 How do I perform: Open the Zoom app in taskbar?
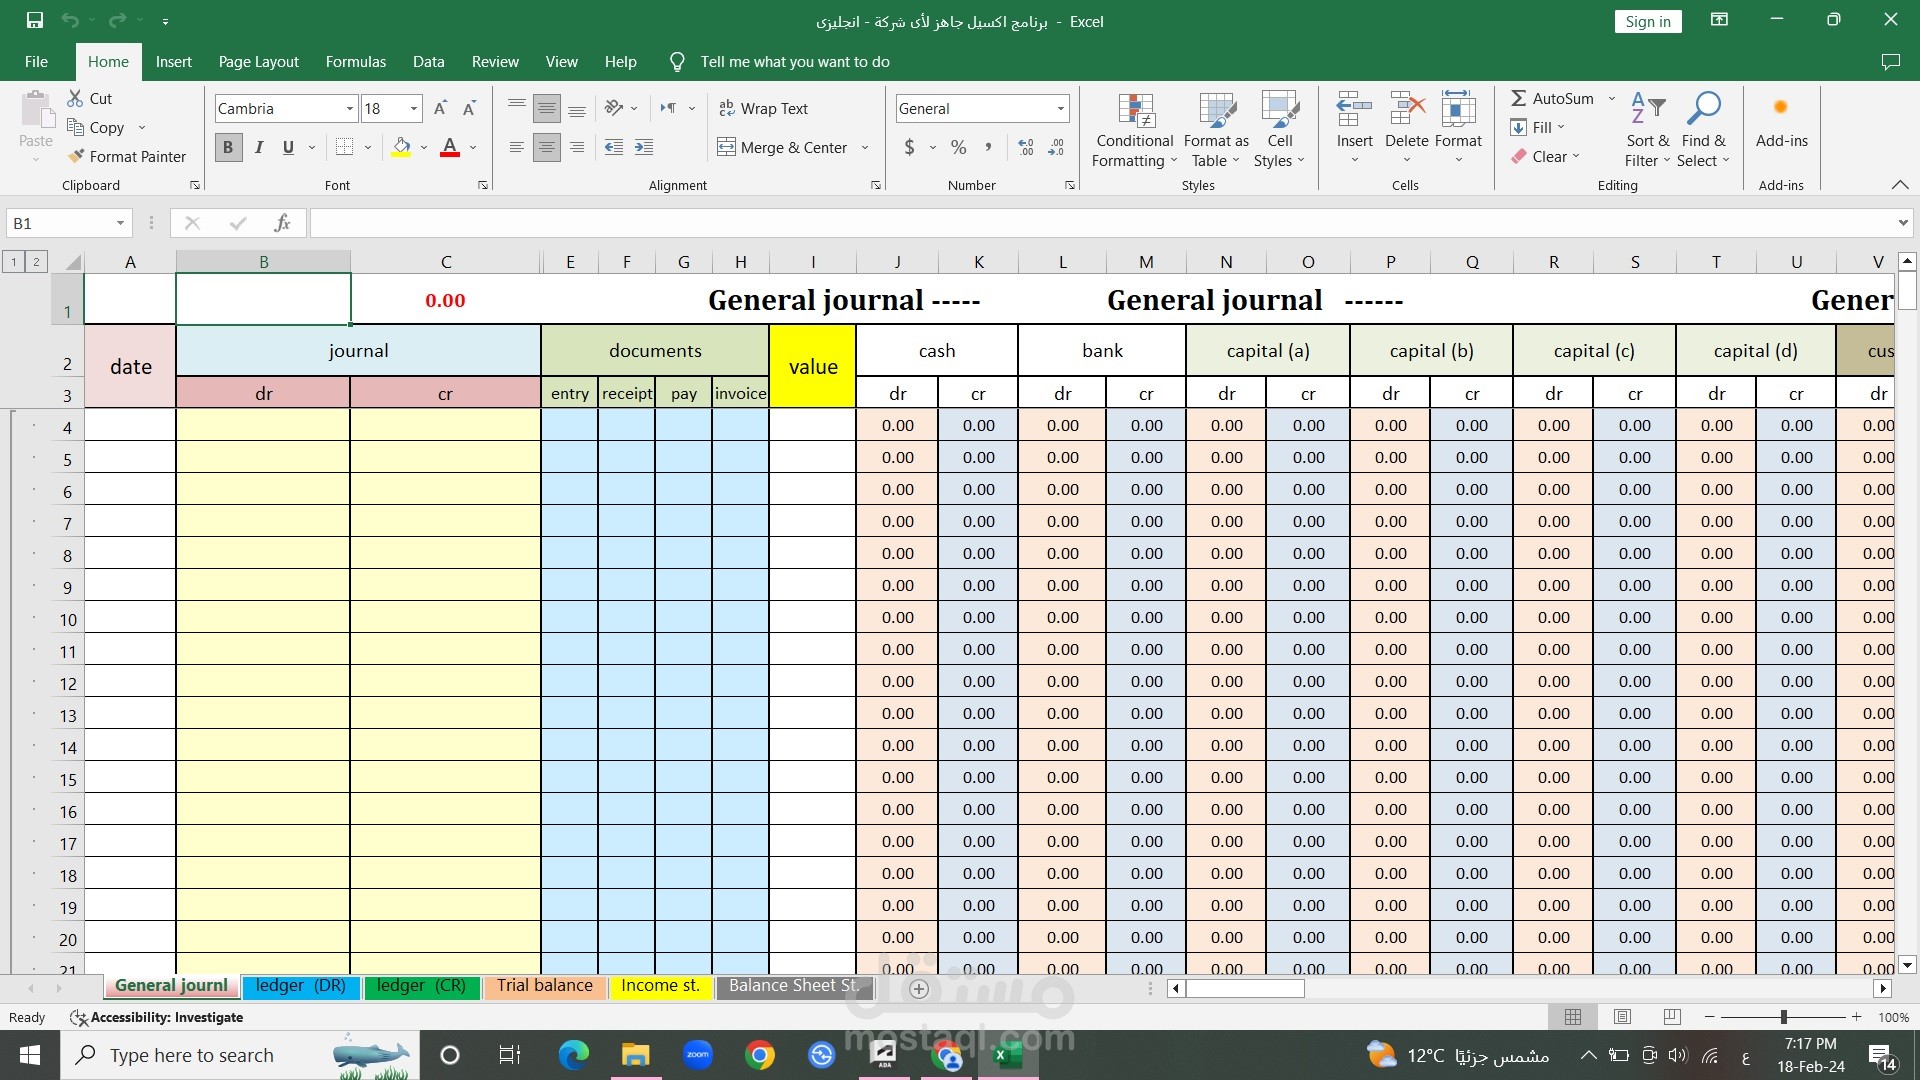(x=698, y=1055)
